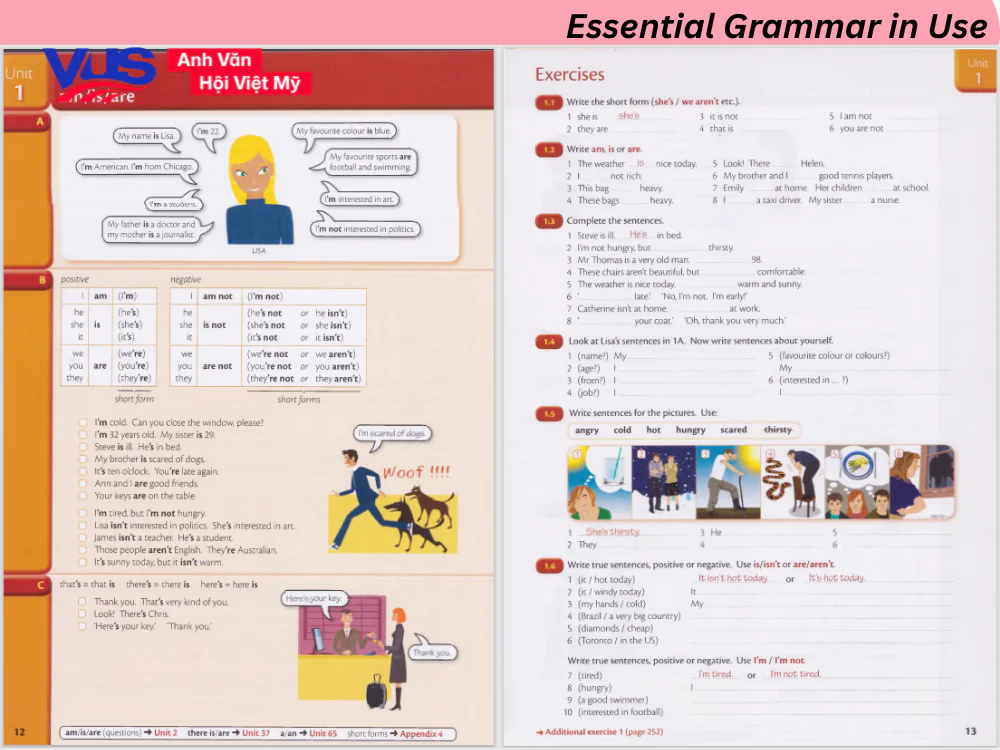Open the Unit 2 footer link
1000x750 pixels.
pyautogui.click(x=166, y=734)
